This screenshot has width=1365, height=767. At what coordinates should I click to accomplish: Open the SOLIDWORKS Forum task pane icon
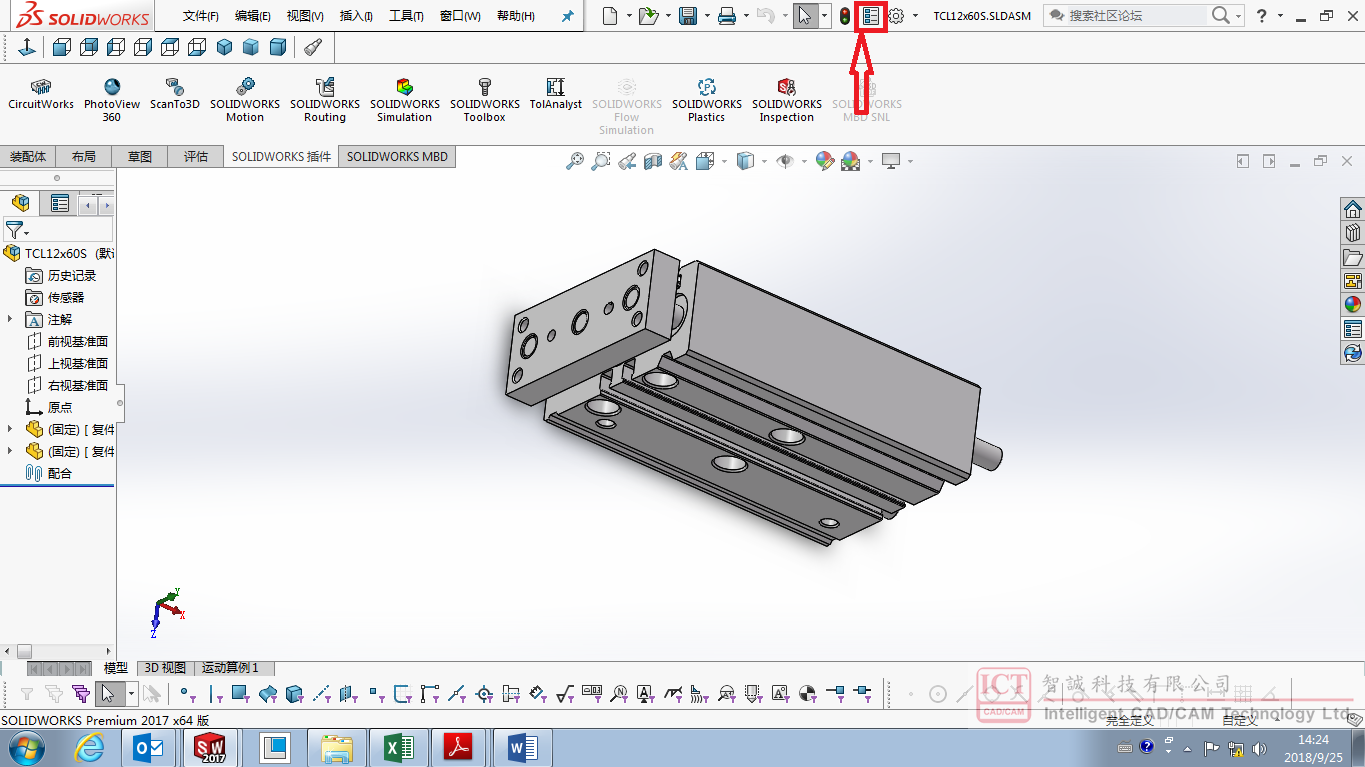[1353, 353]
